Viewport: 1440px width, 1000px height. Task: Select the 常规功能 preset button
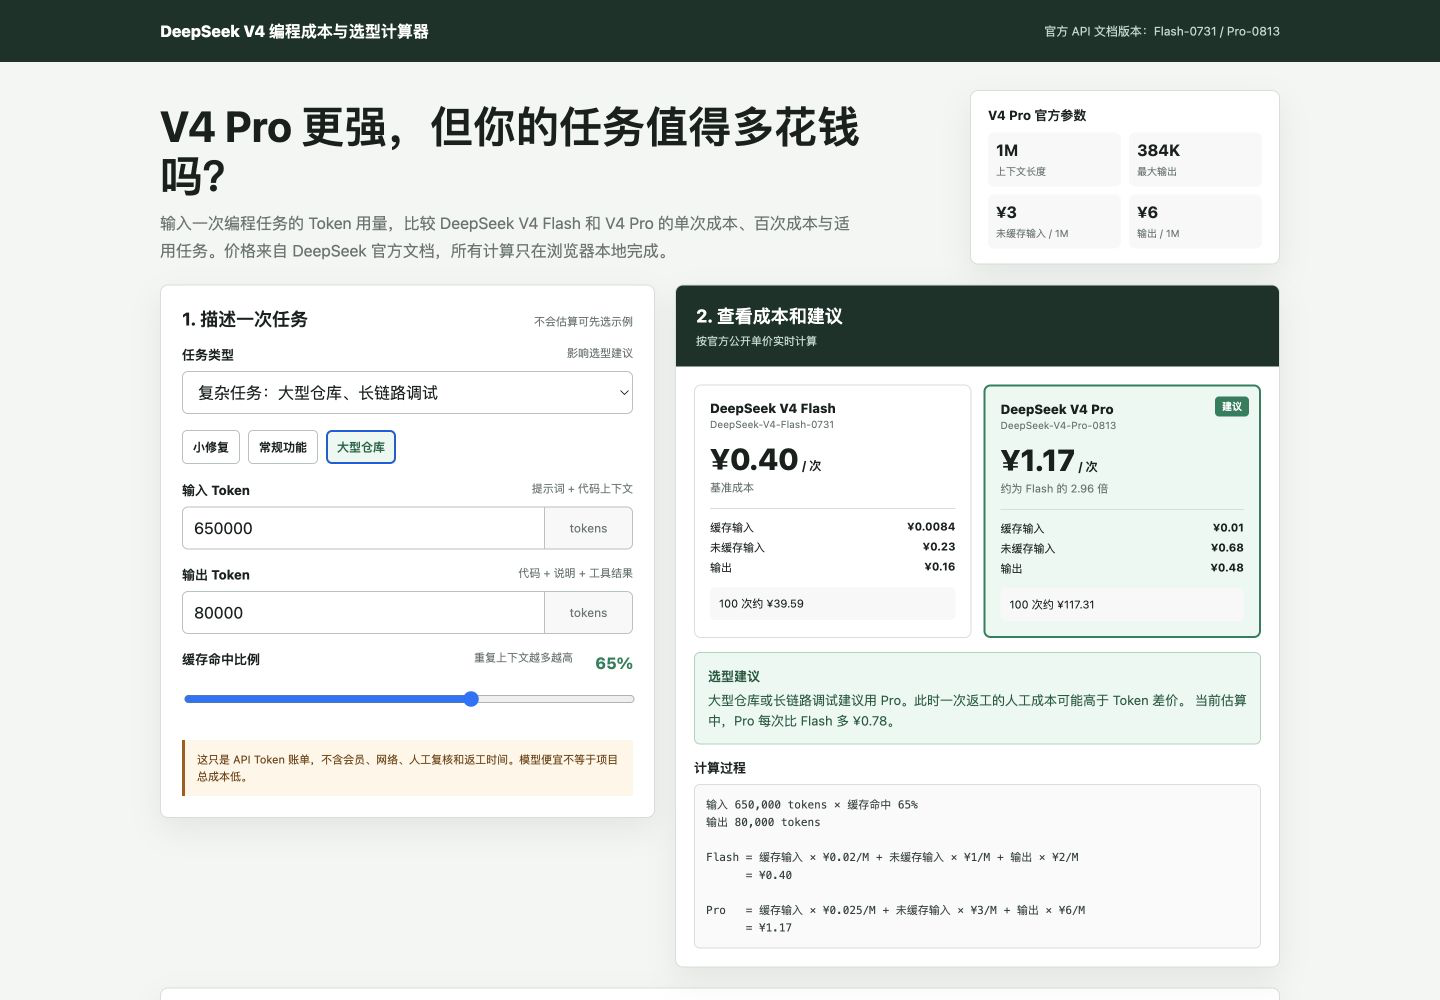pyautogui.click(x=283, y=447)
